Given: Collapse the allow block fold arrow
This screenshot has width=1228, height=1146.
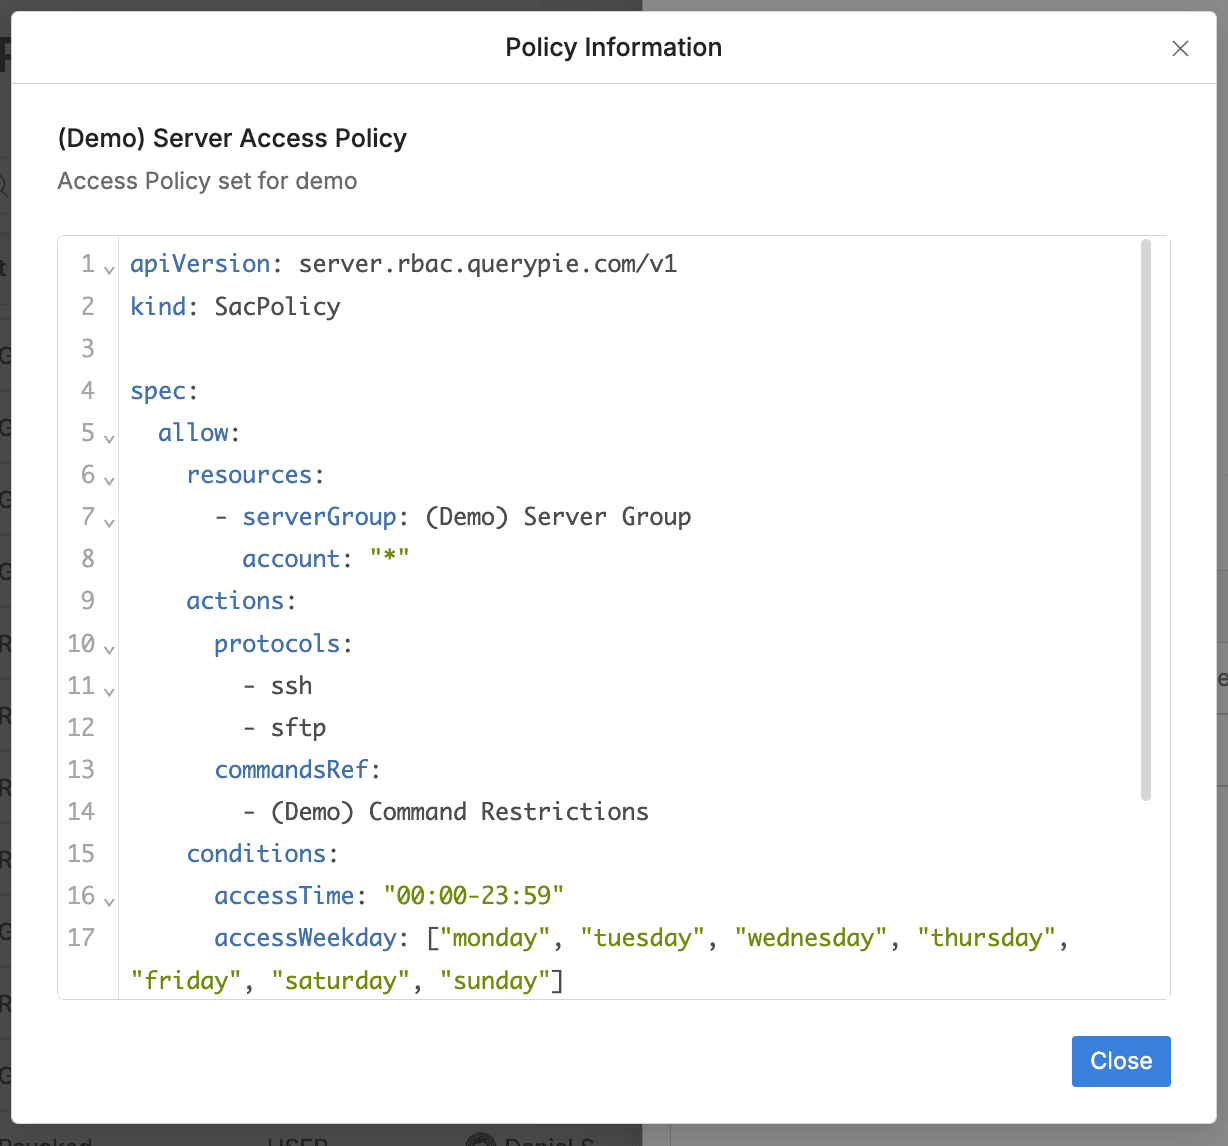Looking at the screenshot, I should click(110, 437).
